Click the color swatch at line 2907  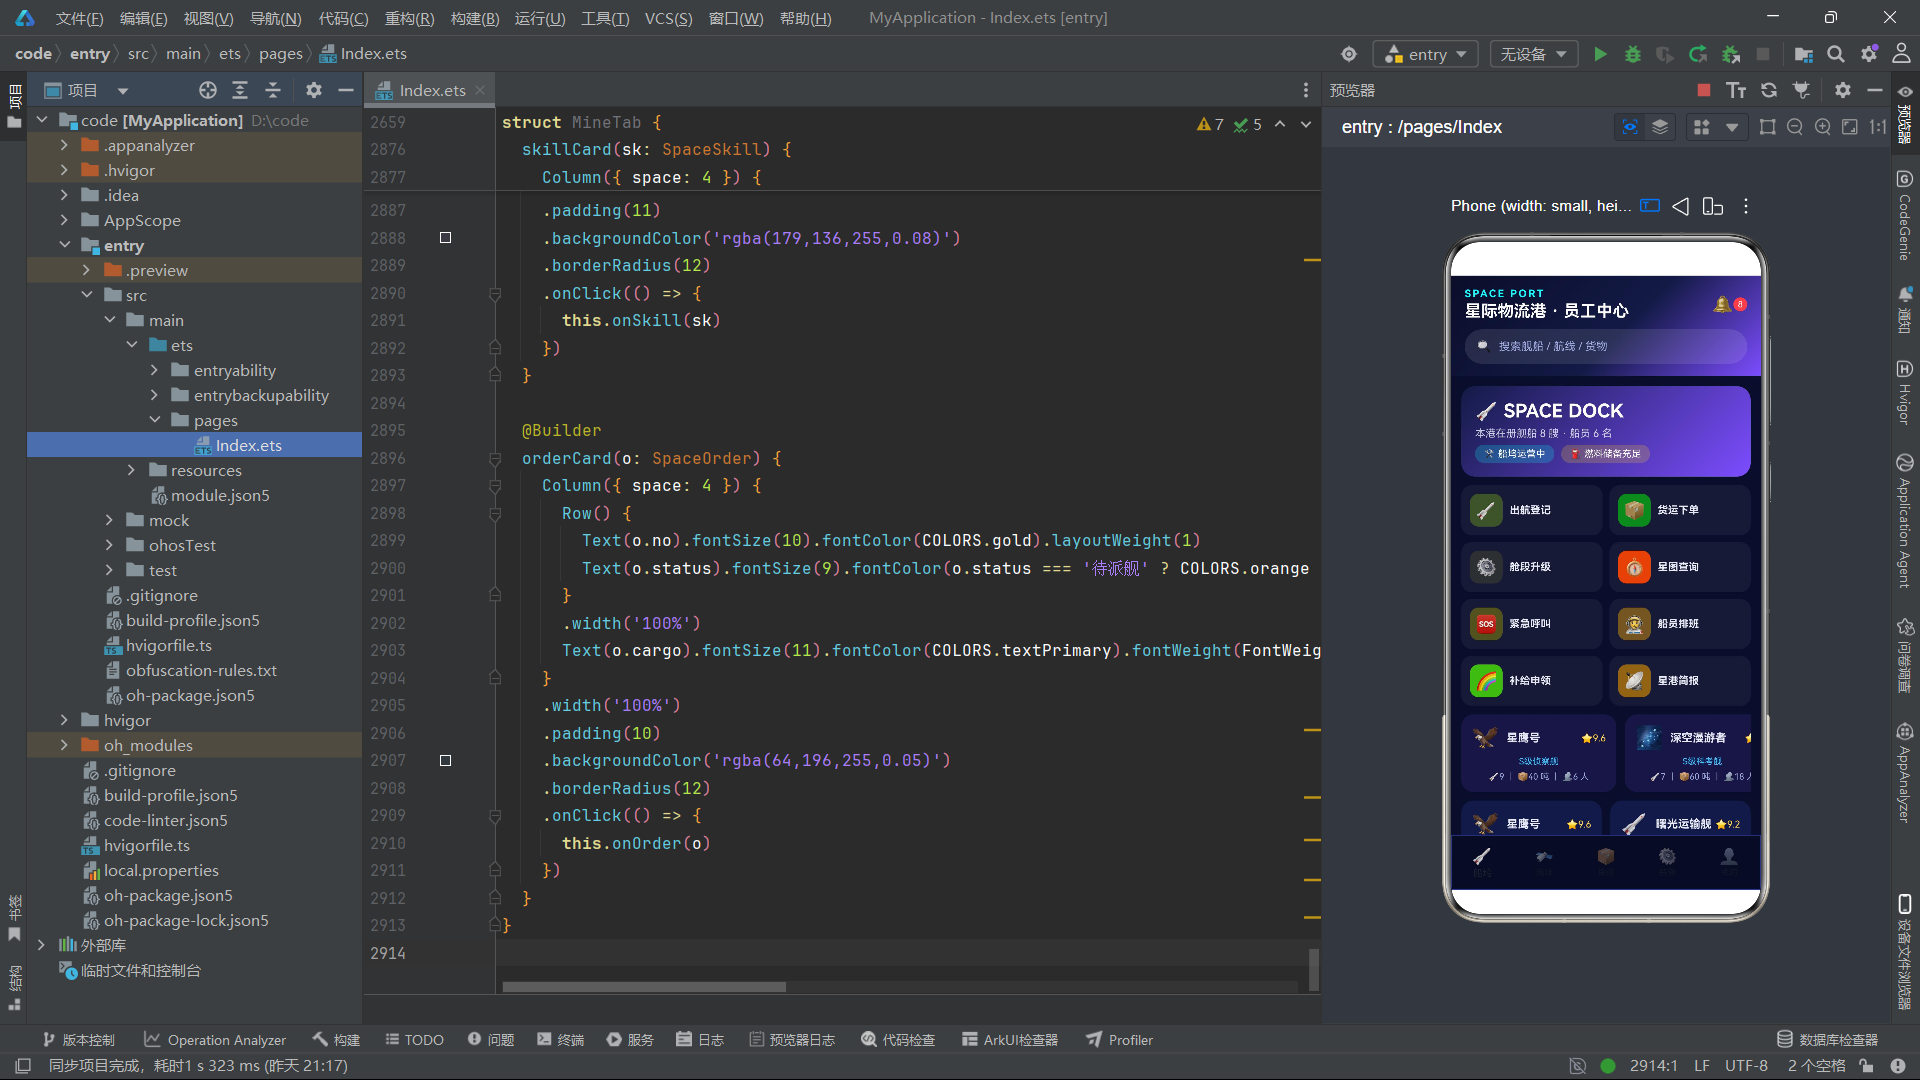[445, 761]
